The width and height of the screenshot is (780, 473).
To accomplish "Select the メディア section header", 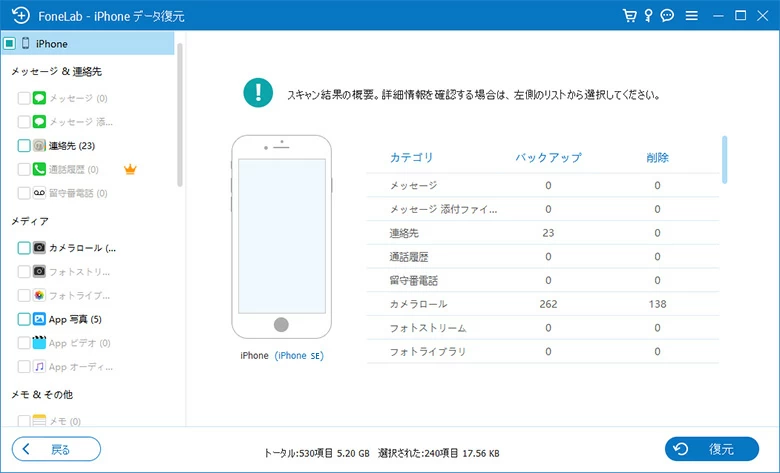I will tap(30, 221).
